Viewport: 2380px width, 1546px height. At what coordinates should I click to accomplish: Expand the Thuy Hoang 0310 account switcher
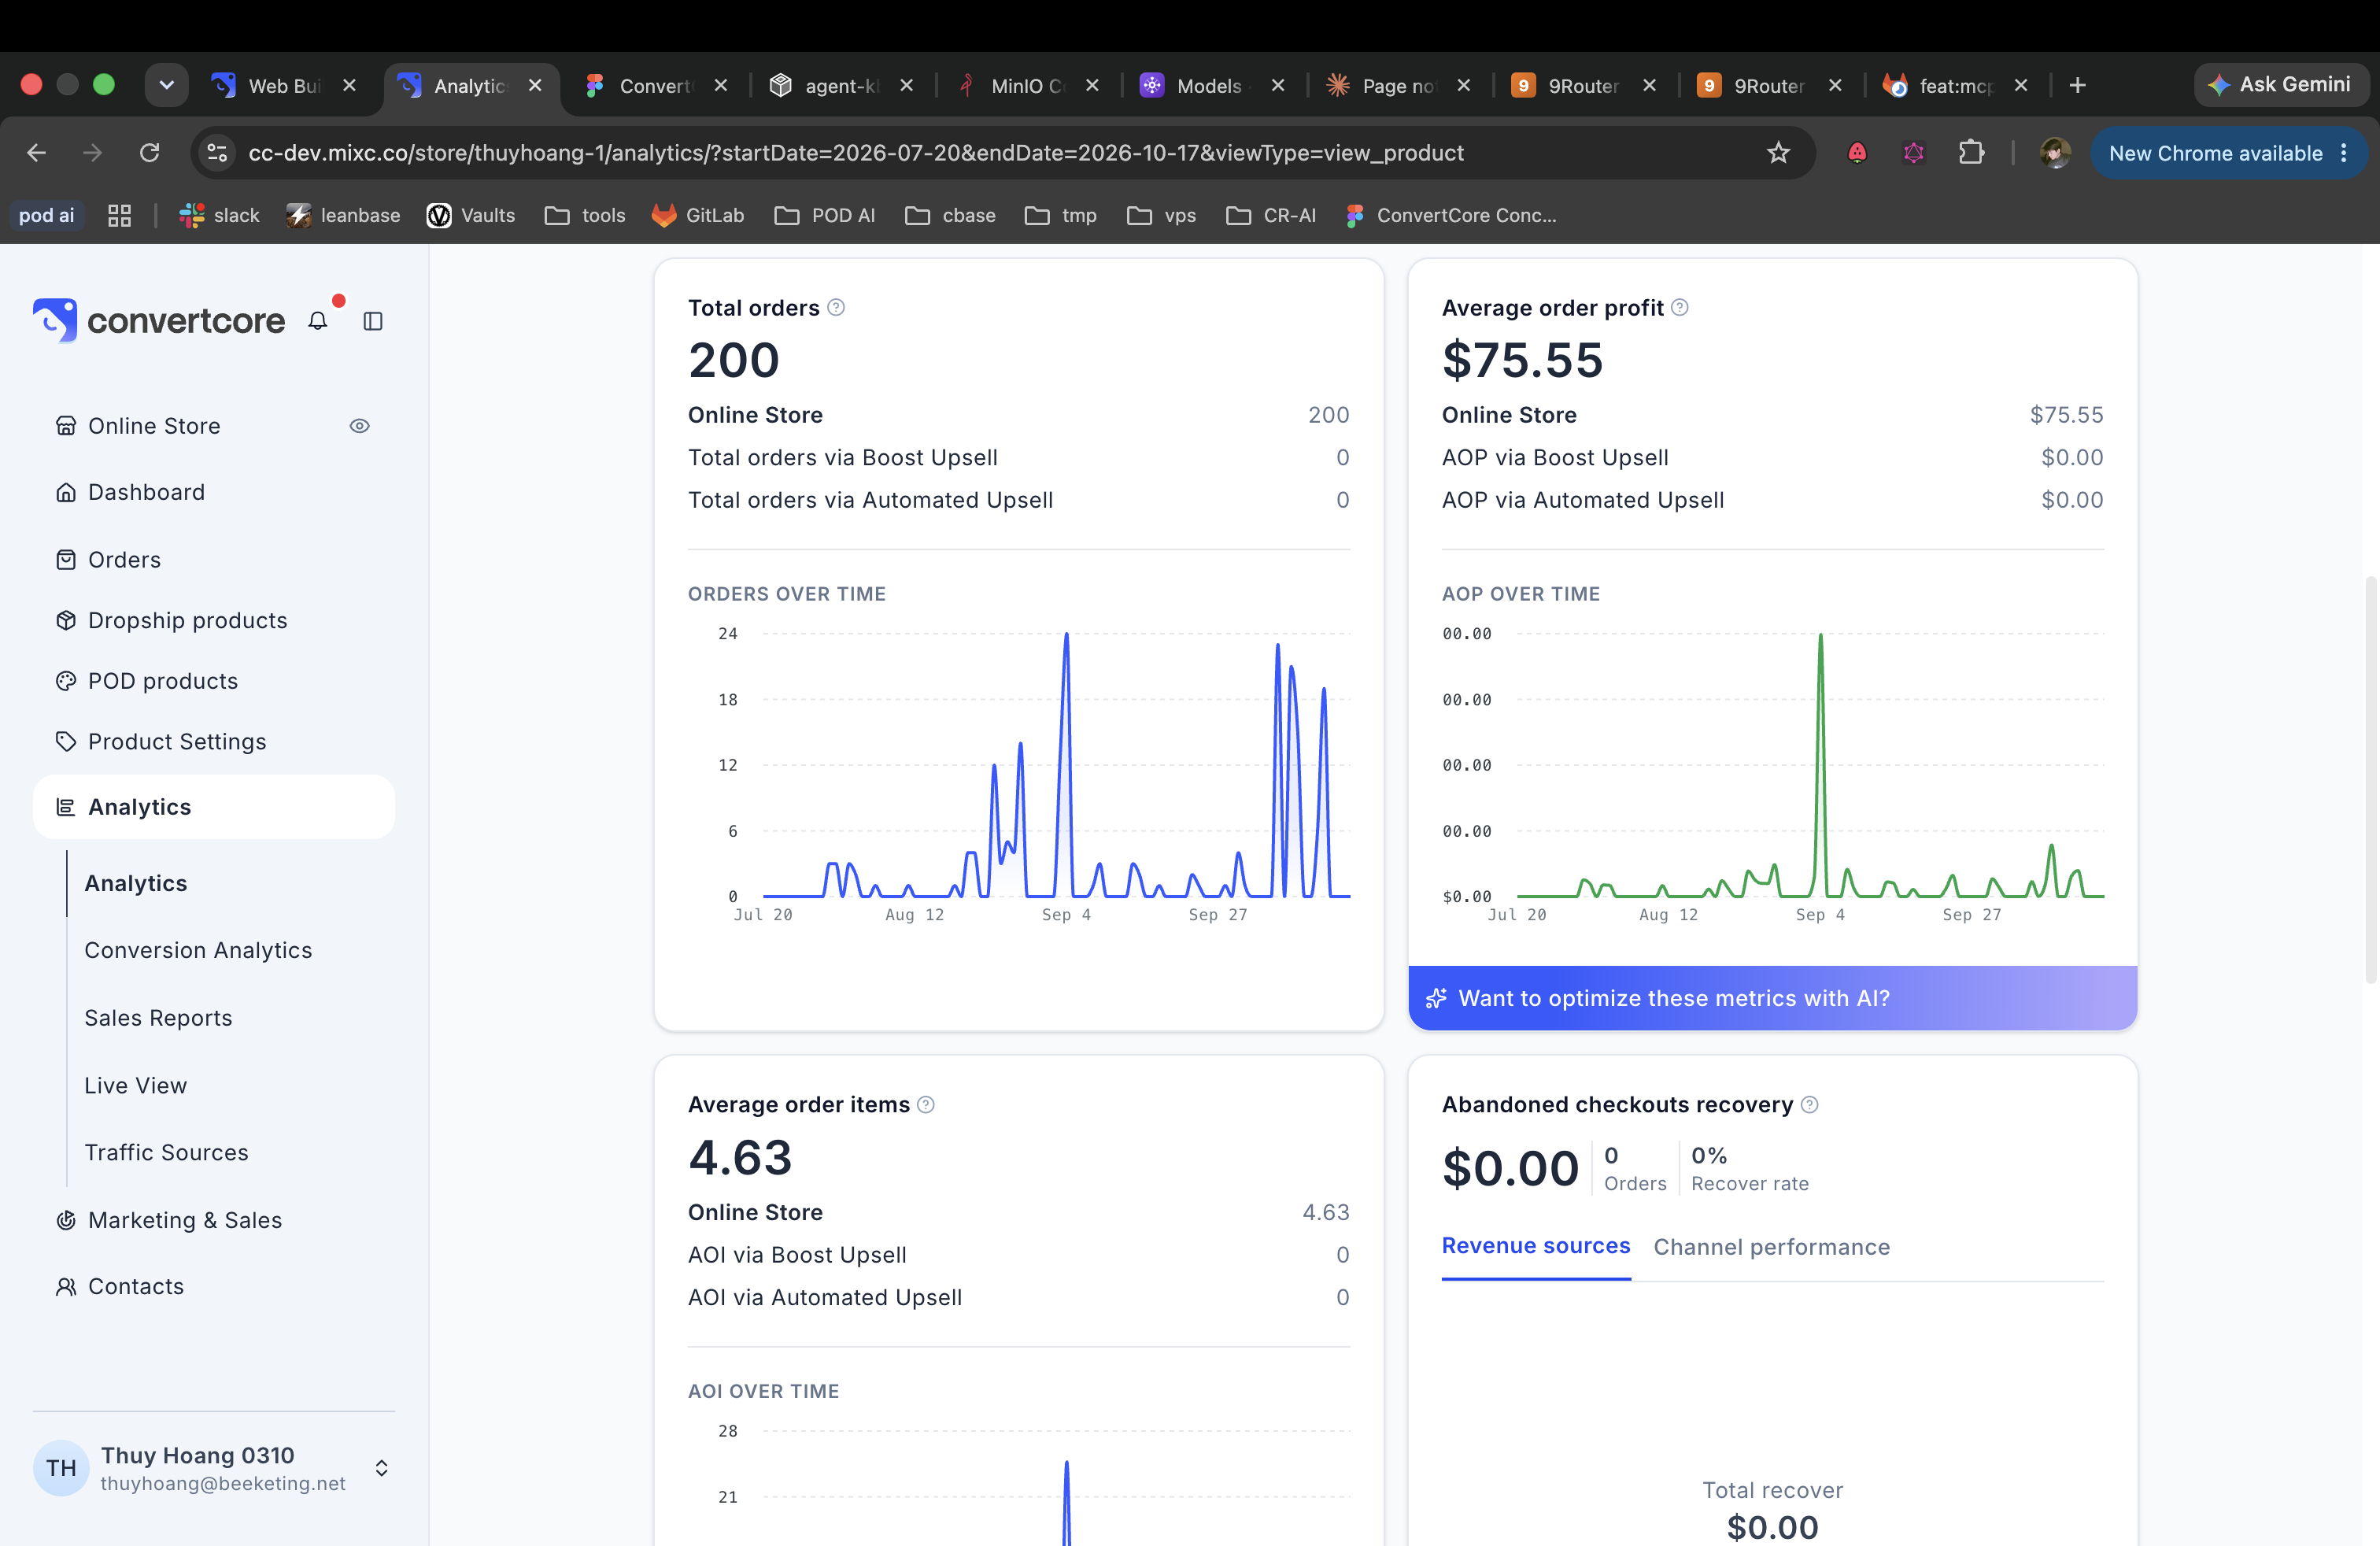pyautogui.click(x=381, y=1468)
